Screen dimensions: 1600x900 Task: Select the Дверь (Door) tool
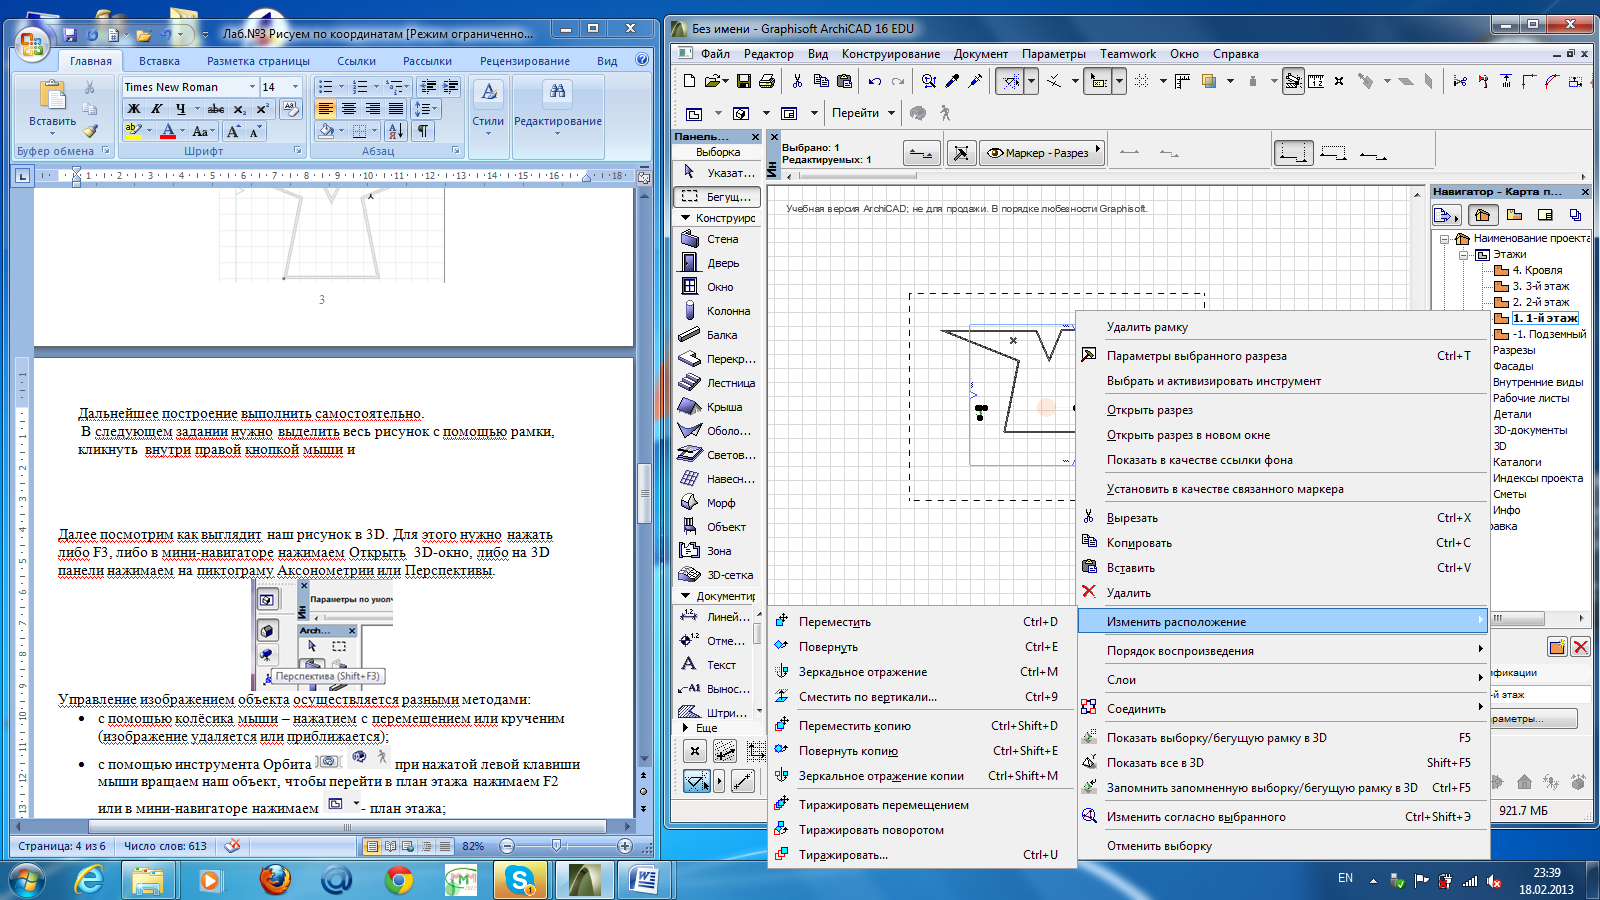pos(718,263)
